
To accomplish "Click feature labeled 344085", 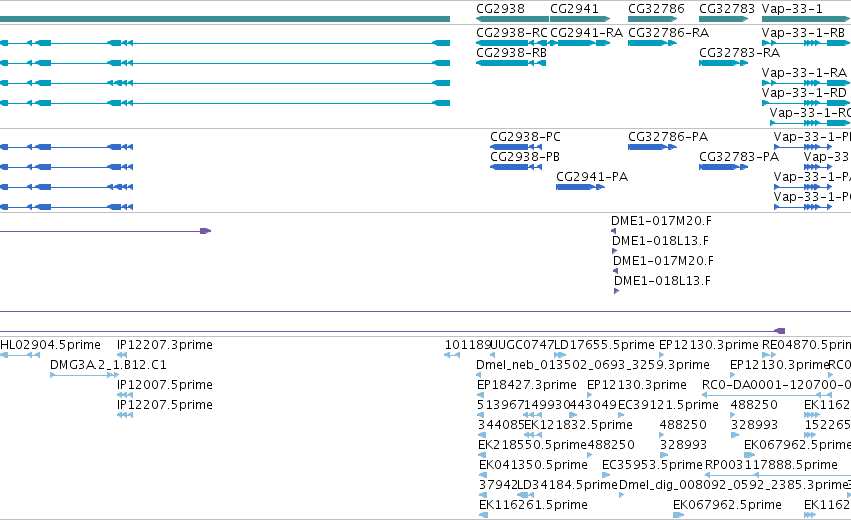I will click(501, 425).
